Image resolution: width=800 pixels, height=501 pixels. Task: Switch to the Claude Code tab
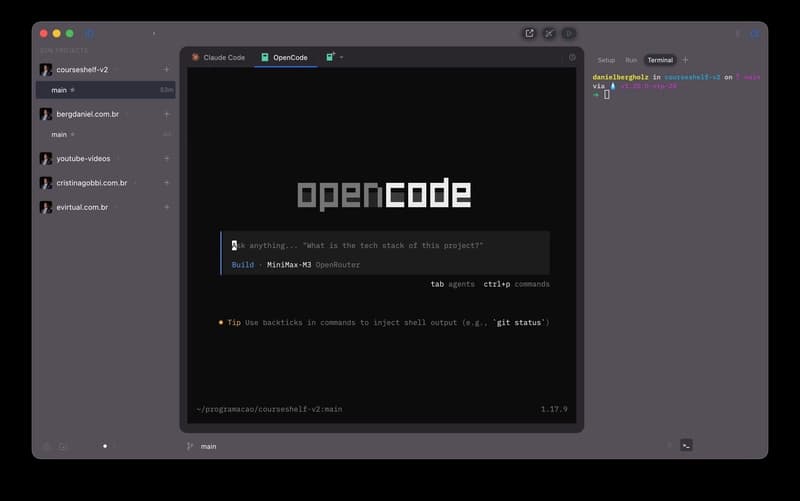pos(218,57)
